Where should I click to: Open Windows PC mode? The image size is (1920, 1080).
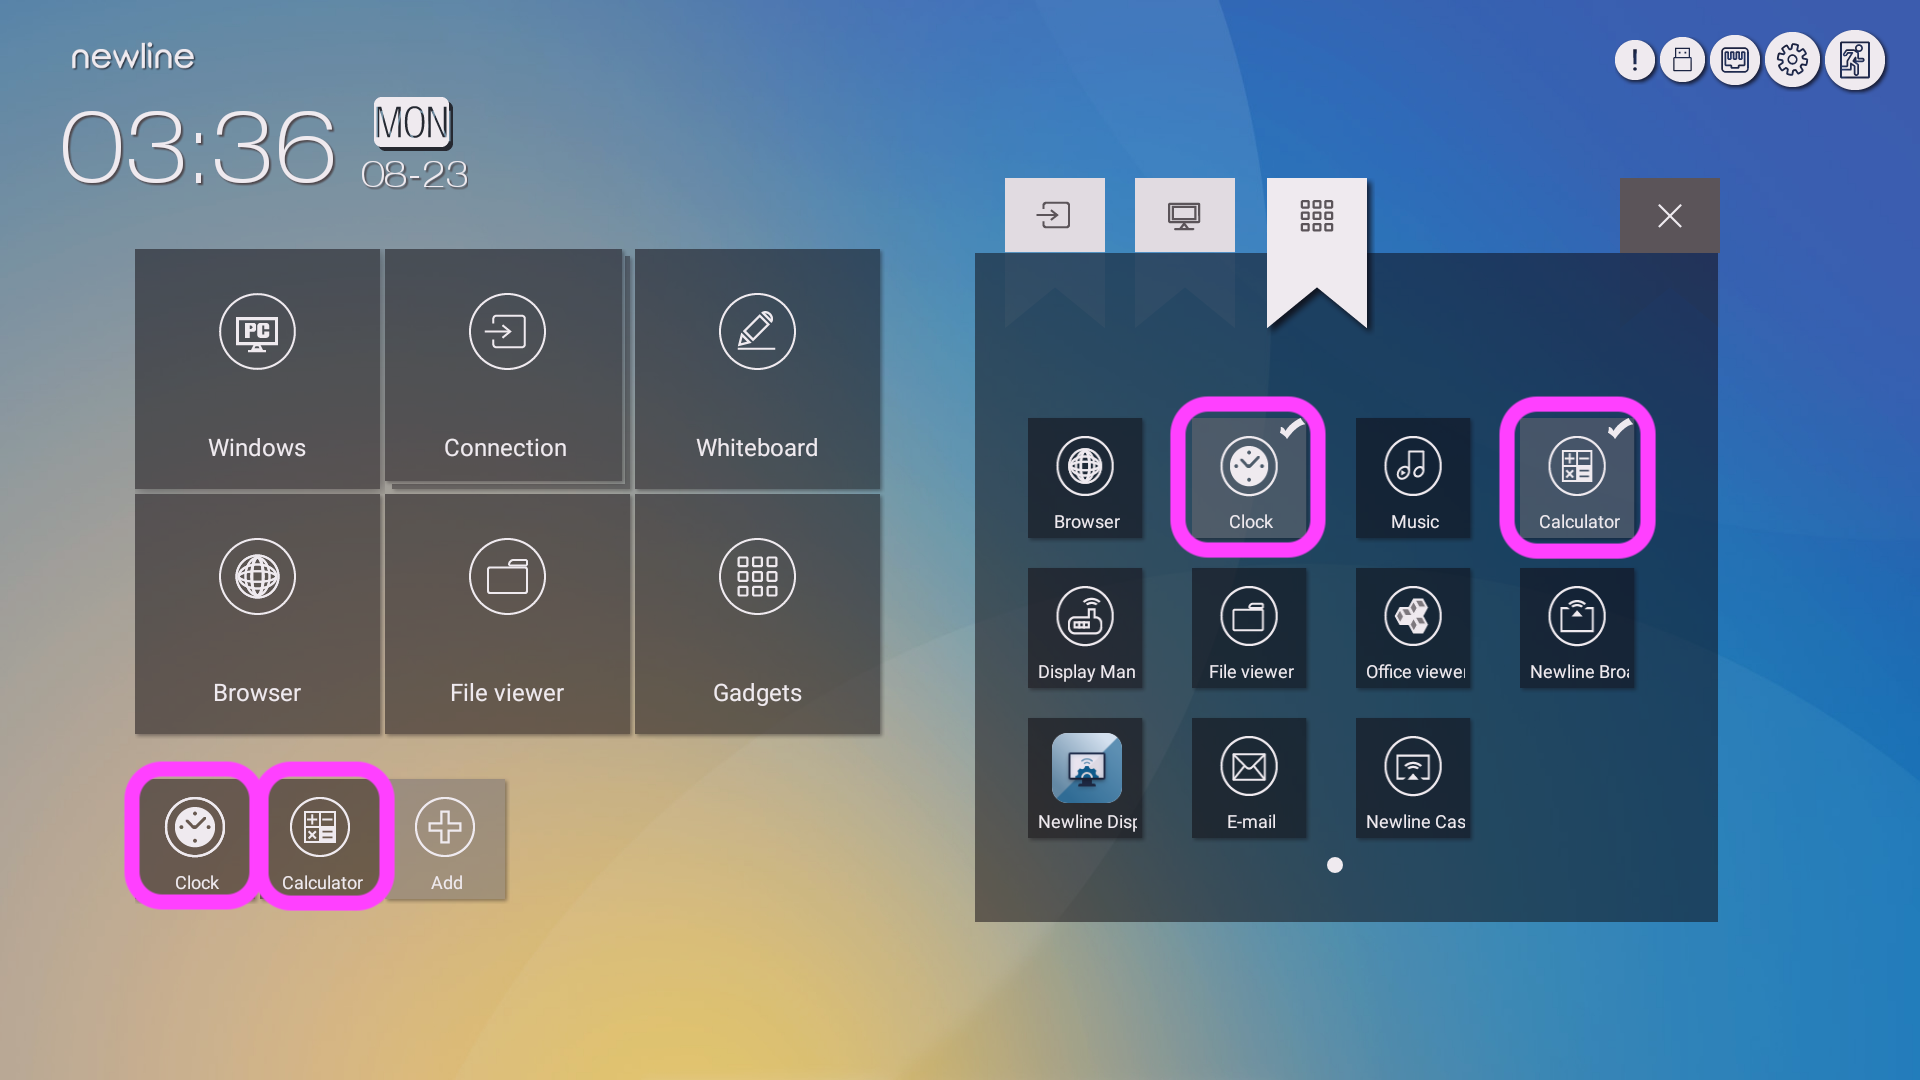coord(256,367)
